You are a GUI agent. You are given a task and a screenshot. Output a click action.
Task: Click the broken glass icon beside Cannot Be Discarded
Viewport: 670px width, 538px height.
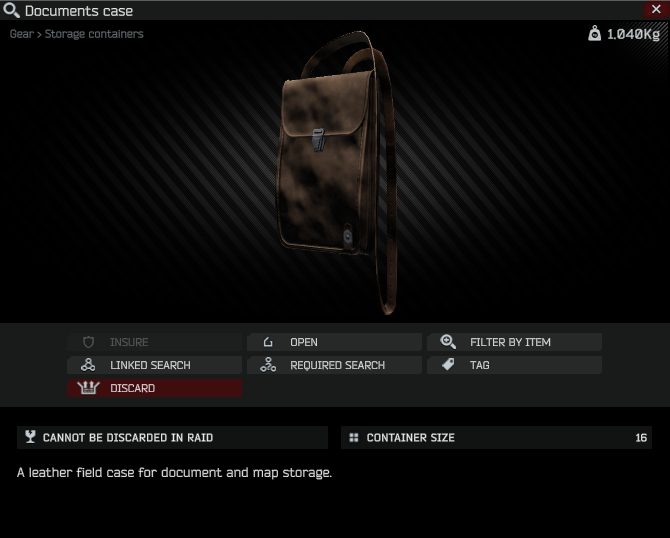point(30,437)
